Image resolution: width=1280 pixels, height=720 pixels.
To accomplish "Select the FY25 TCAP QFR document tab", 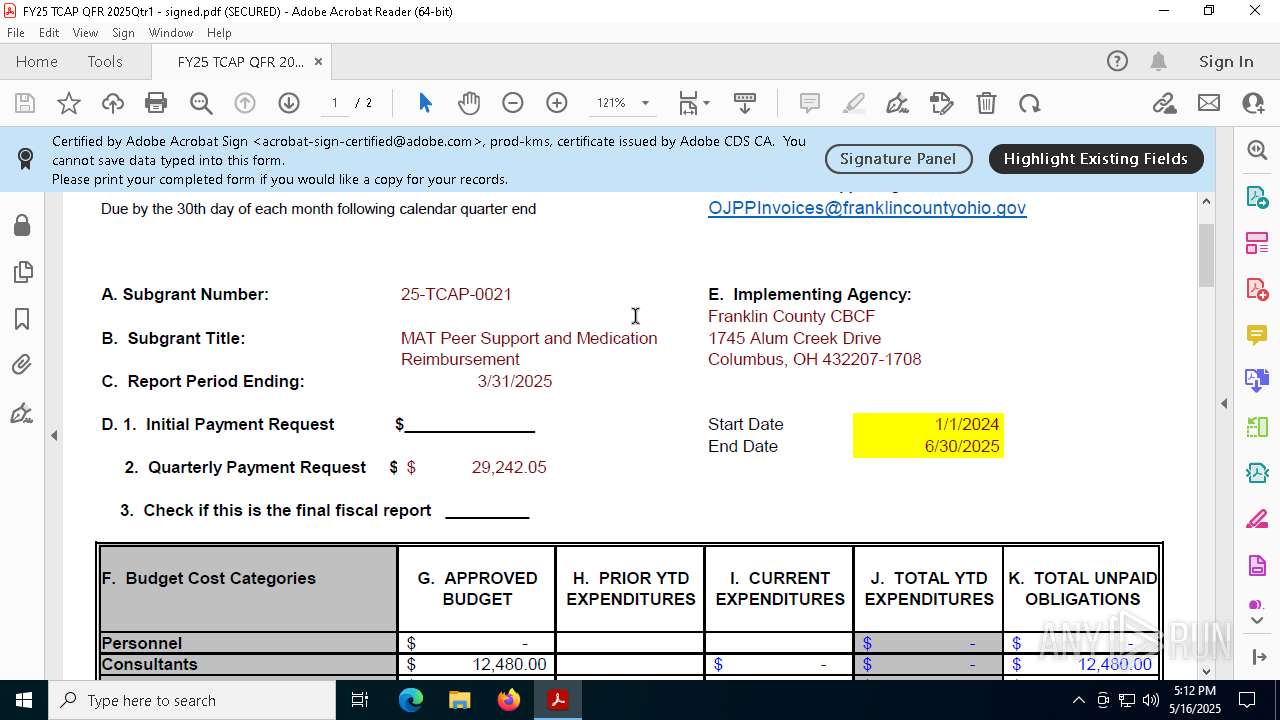I will pyautogui.click(x=240, y=61).
